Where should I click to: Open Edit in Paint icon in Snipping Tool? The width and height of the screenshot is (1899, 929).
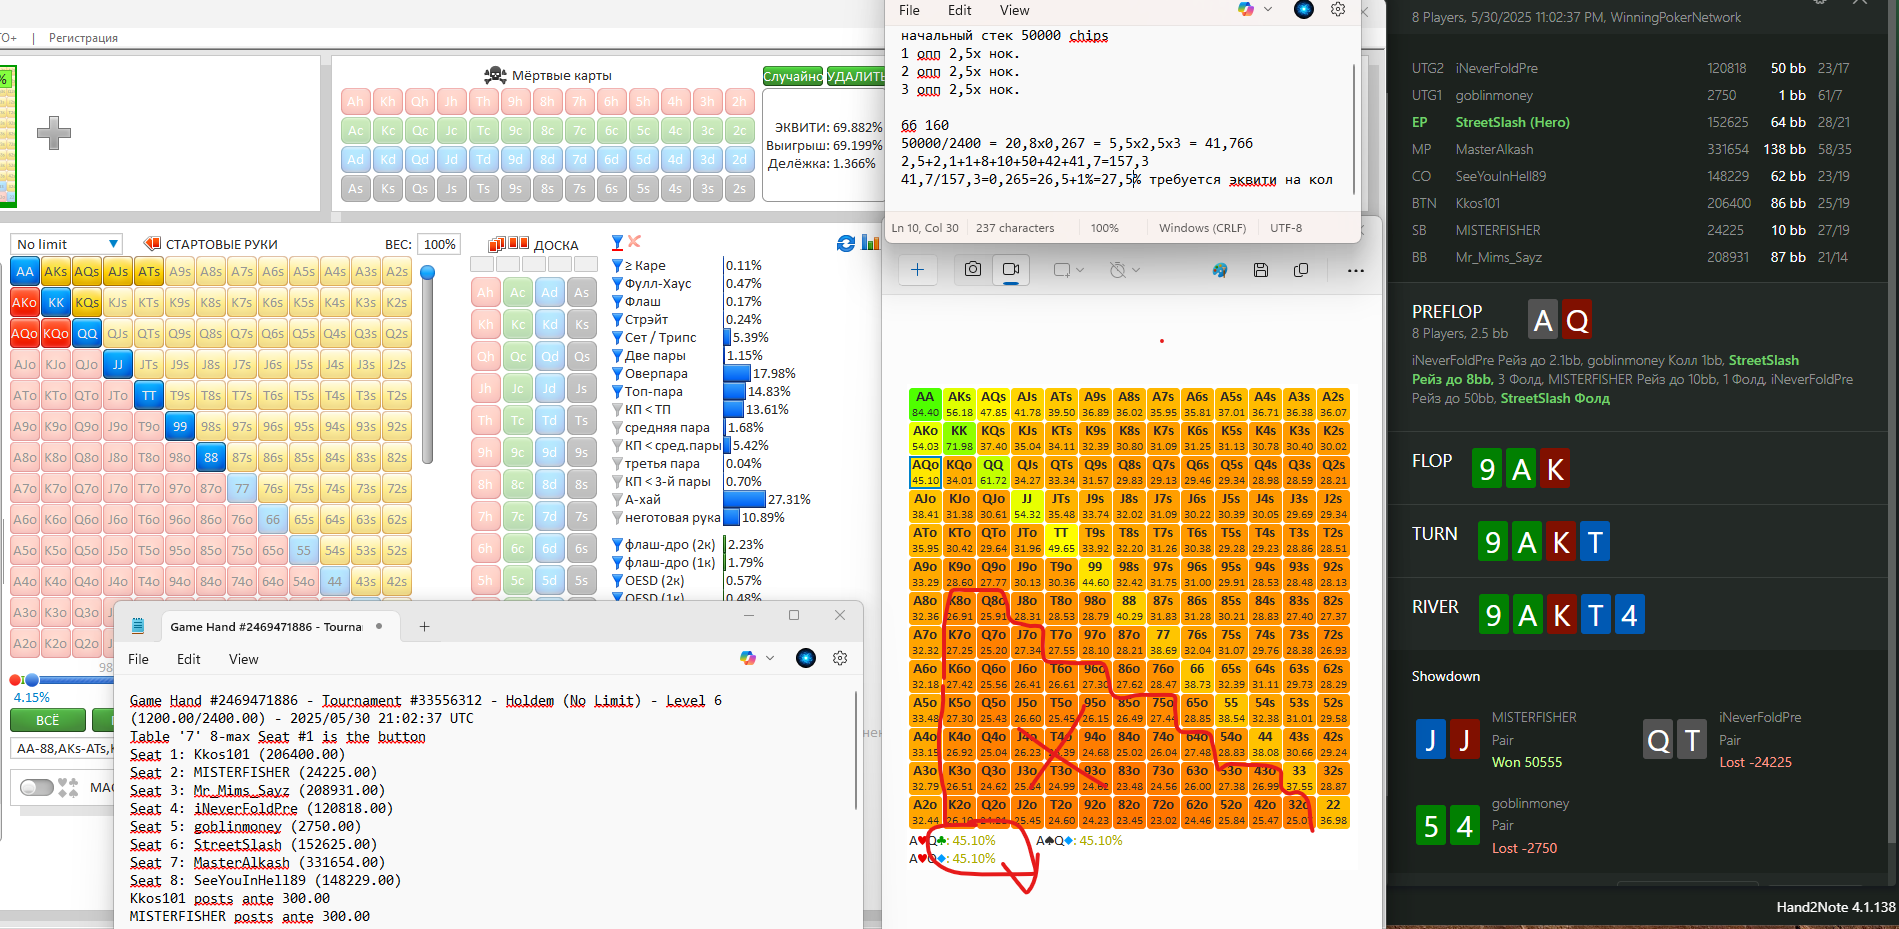coord(1220,270)
